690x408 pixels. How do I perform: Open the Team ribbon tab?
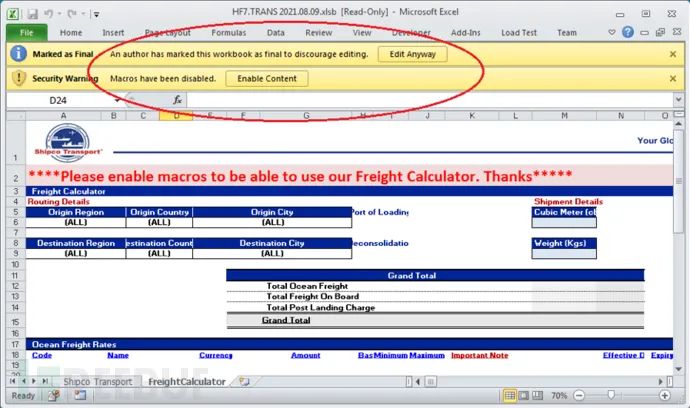point(567,33)
